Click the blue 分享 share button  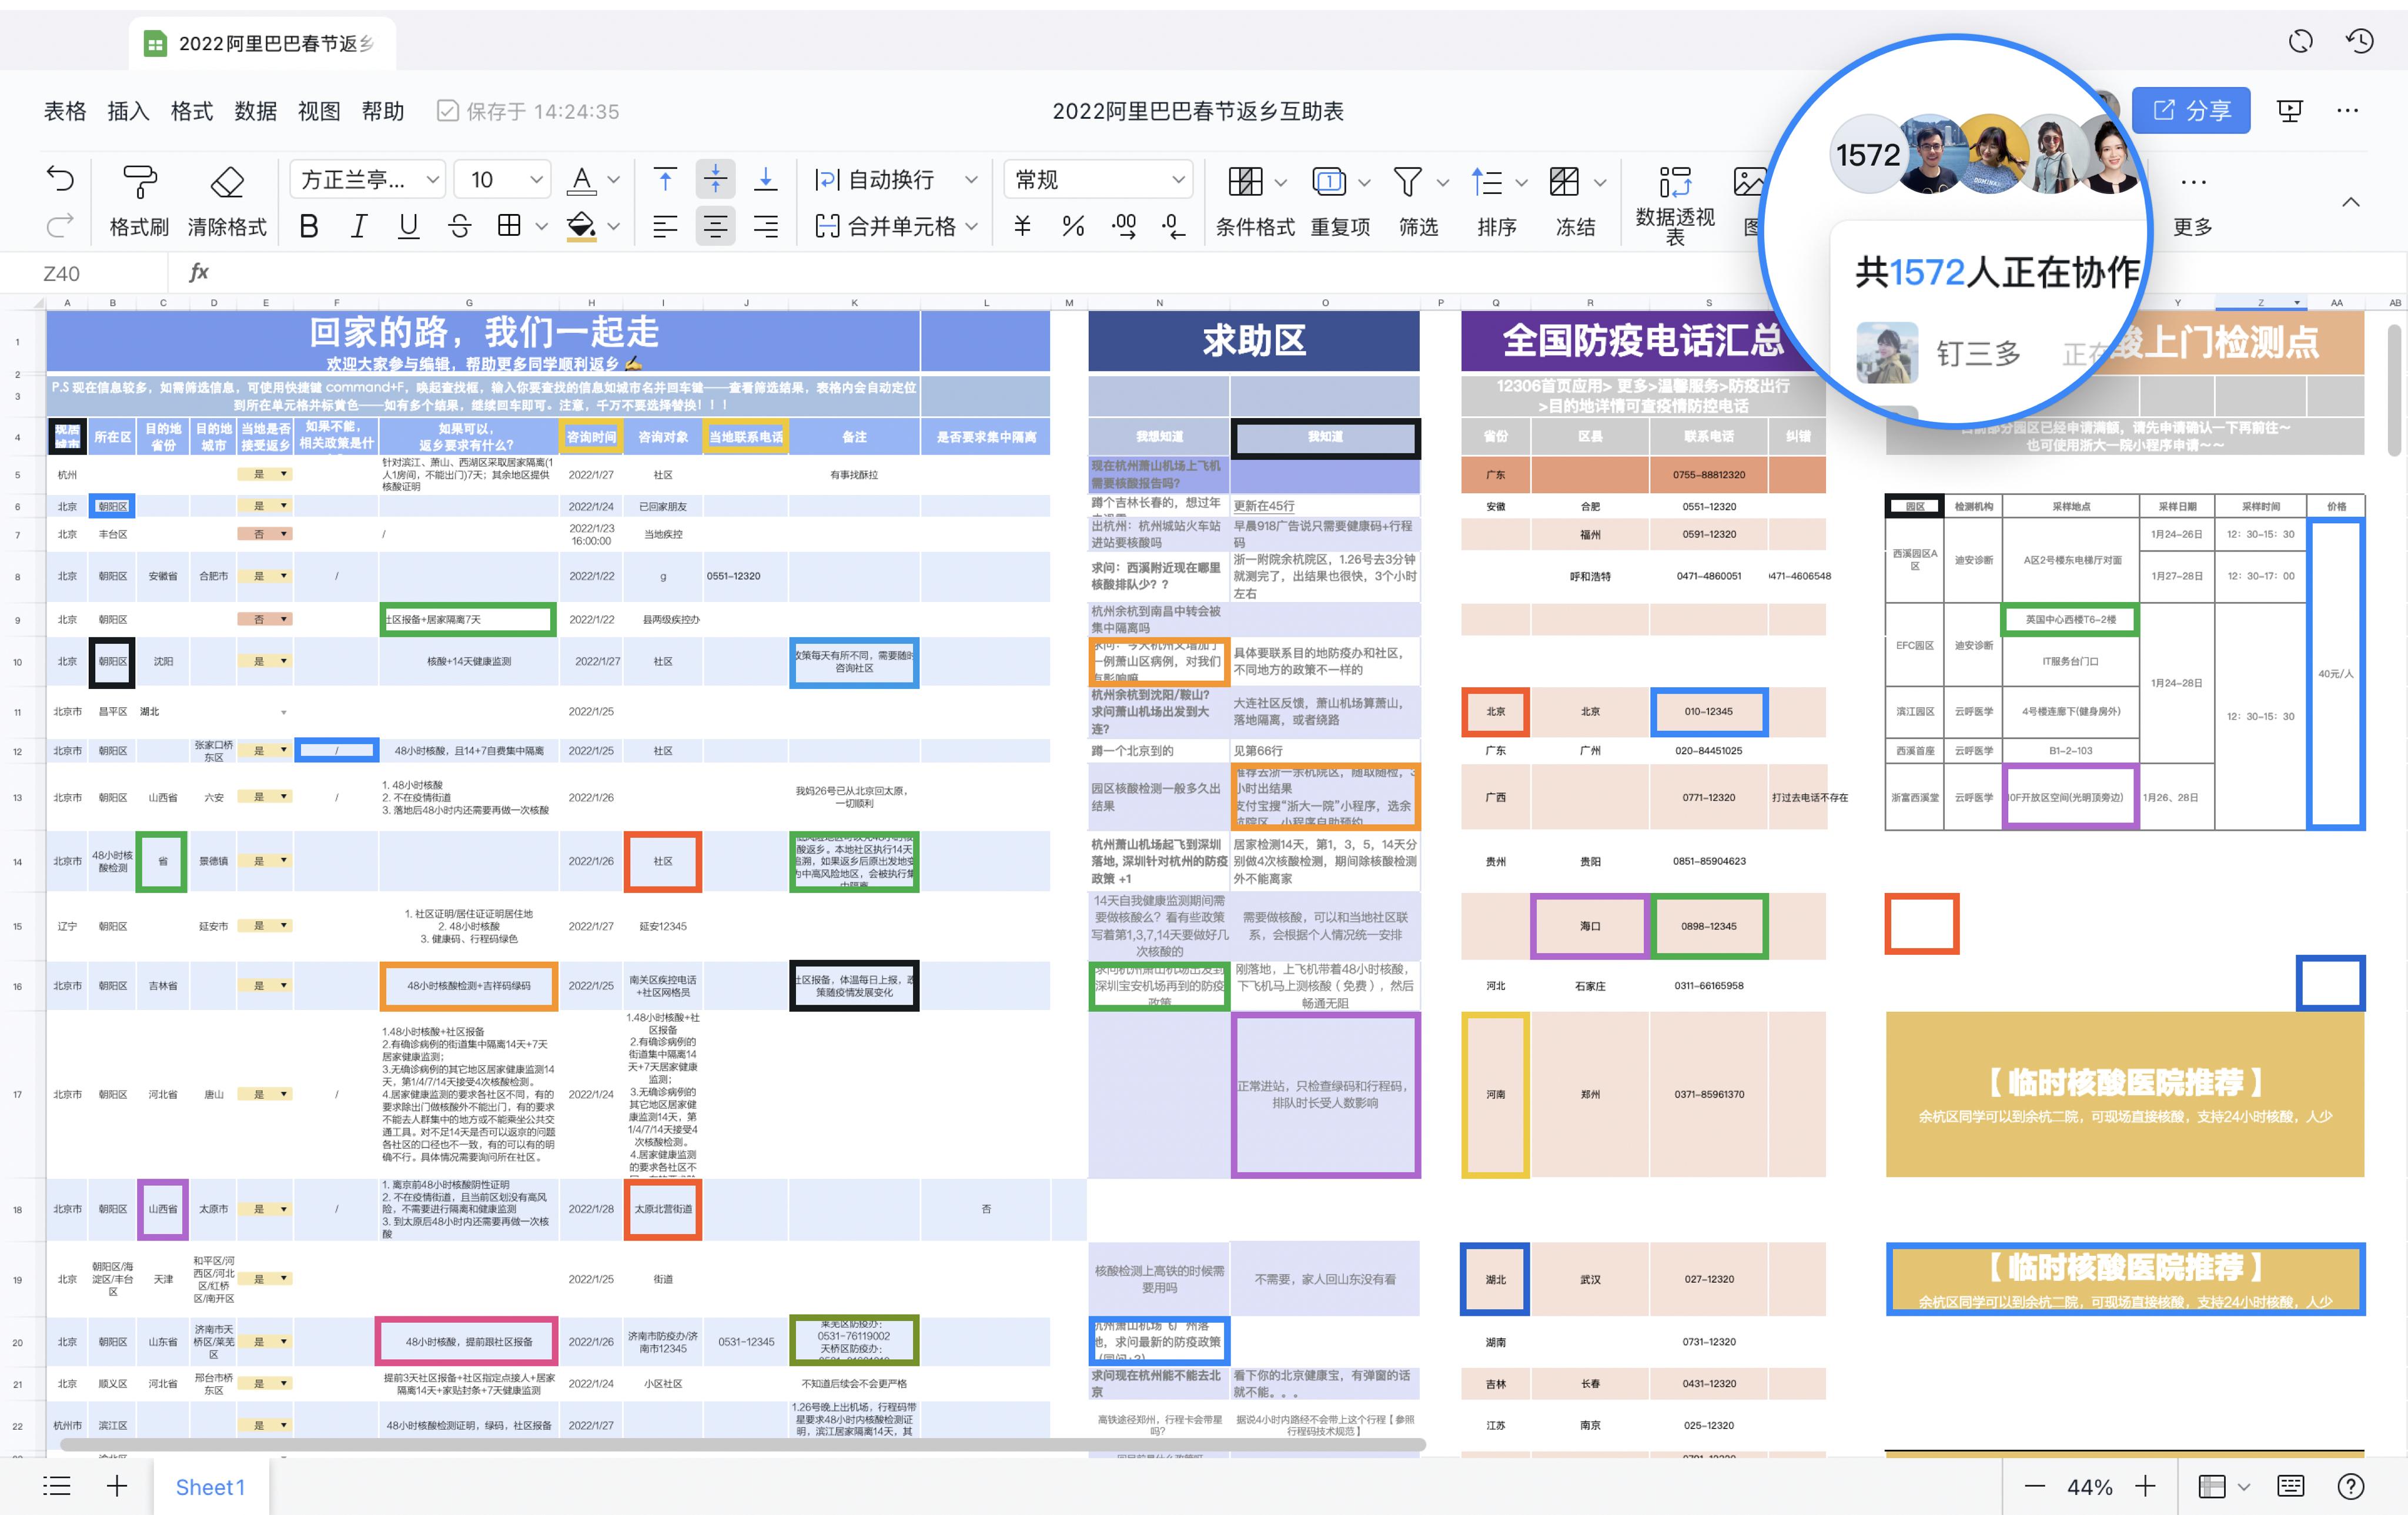(x=2191, y=110)
